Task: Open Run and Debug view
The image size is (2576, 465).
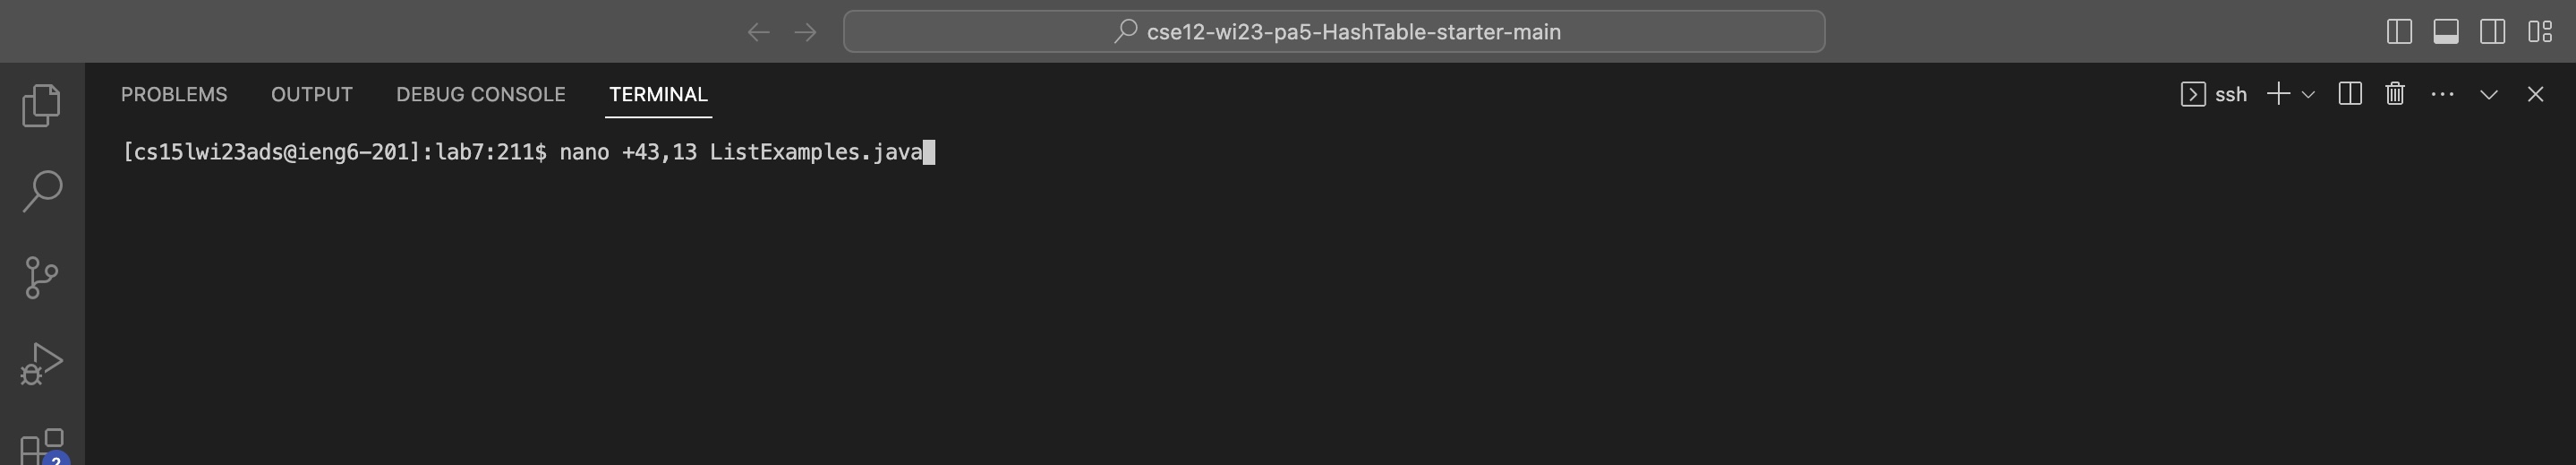Action: pyautogui.click(x=41, y=363)
